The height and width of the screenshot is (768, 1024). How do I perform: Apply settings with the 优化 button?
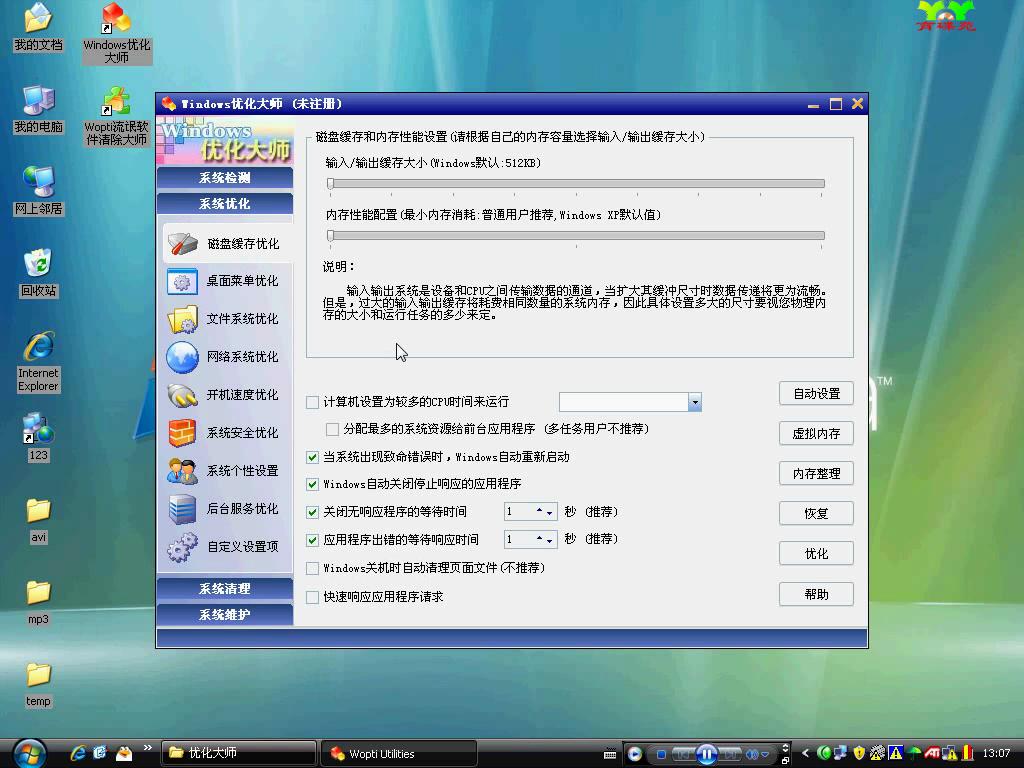[x=816, y=554]
